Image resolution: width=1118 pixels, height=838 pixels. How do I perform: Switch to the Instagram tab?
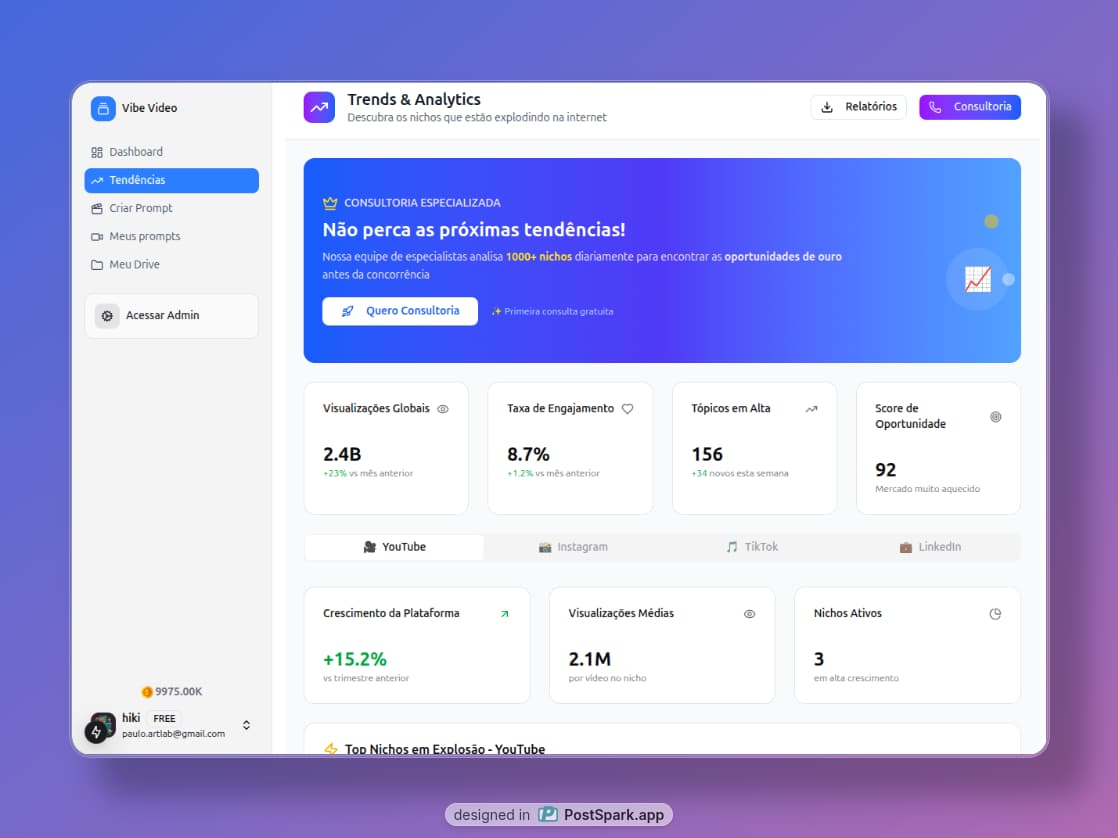[x=573, y=547]
